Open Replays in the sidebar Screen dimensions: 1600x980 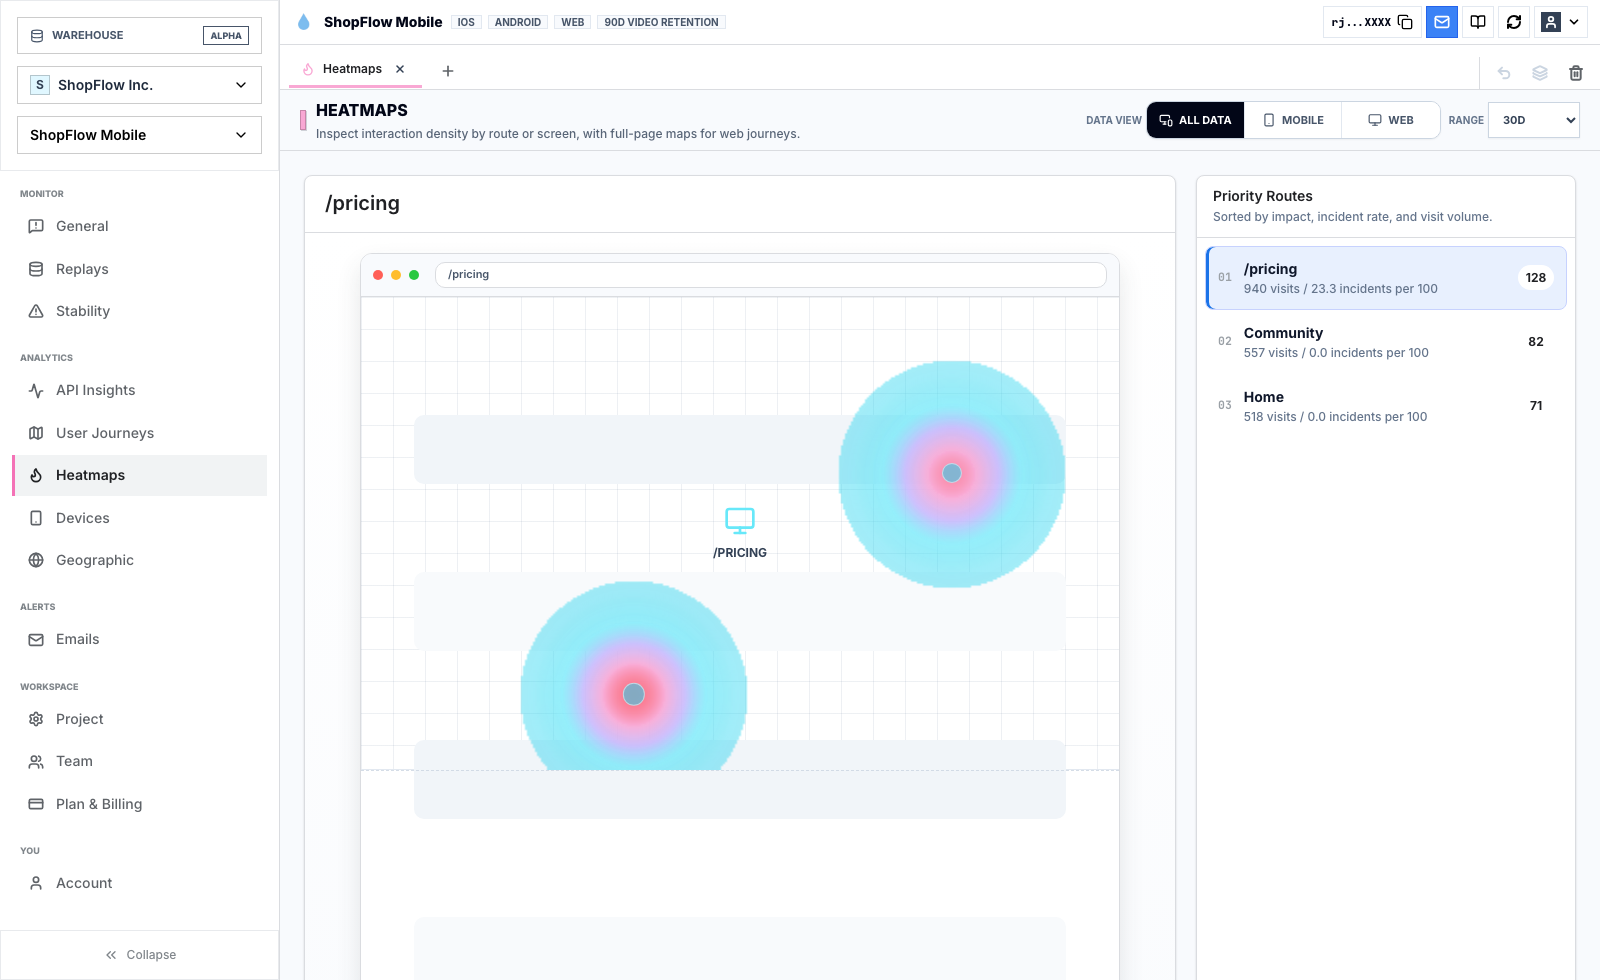pyautogui.click(x=139, y=269)
